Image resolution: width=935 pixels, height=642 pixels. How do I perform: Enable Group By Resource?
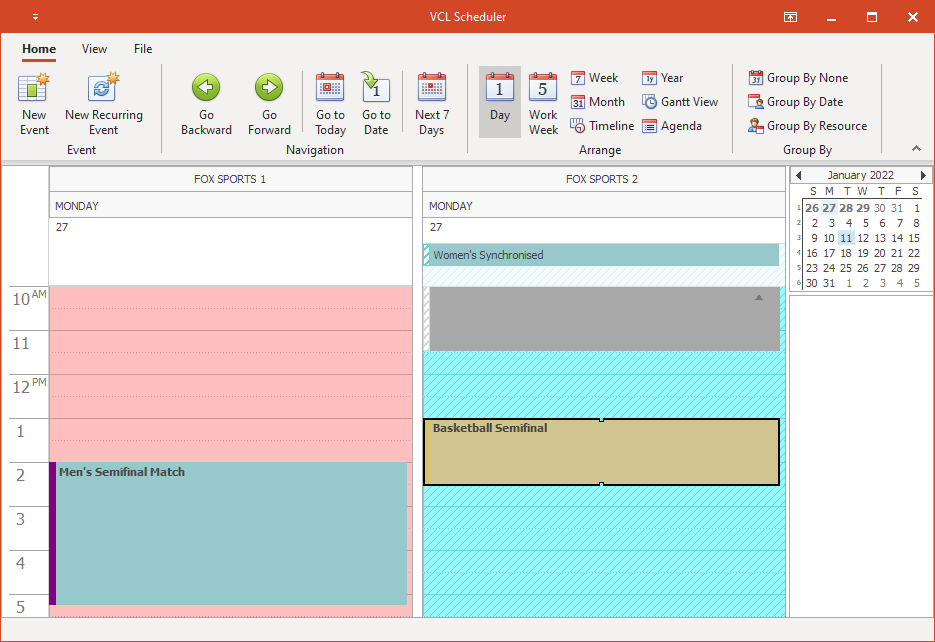[808, 125]
